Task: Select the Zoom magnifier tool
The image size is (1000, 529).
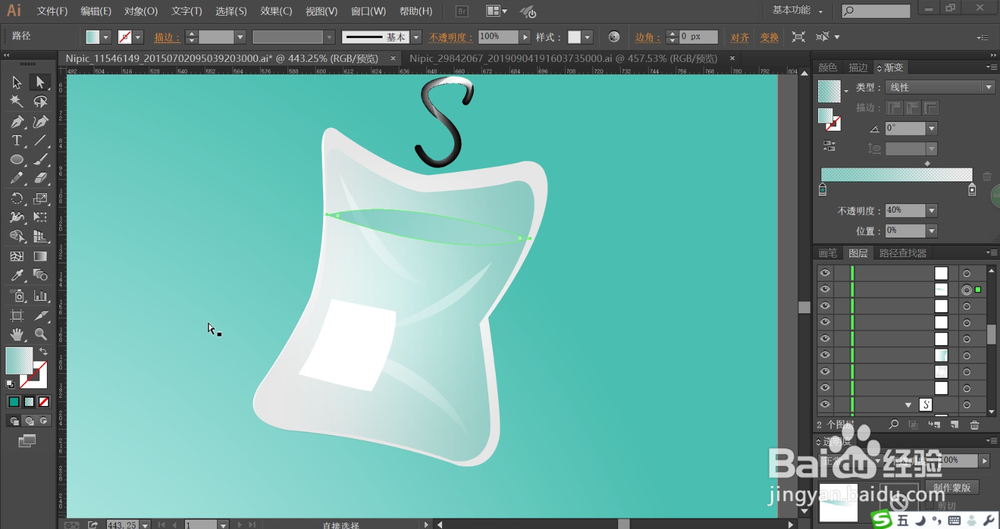Action: (40, 334)
